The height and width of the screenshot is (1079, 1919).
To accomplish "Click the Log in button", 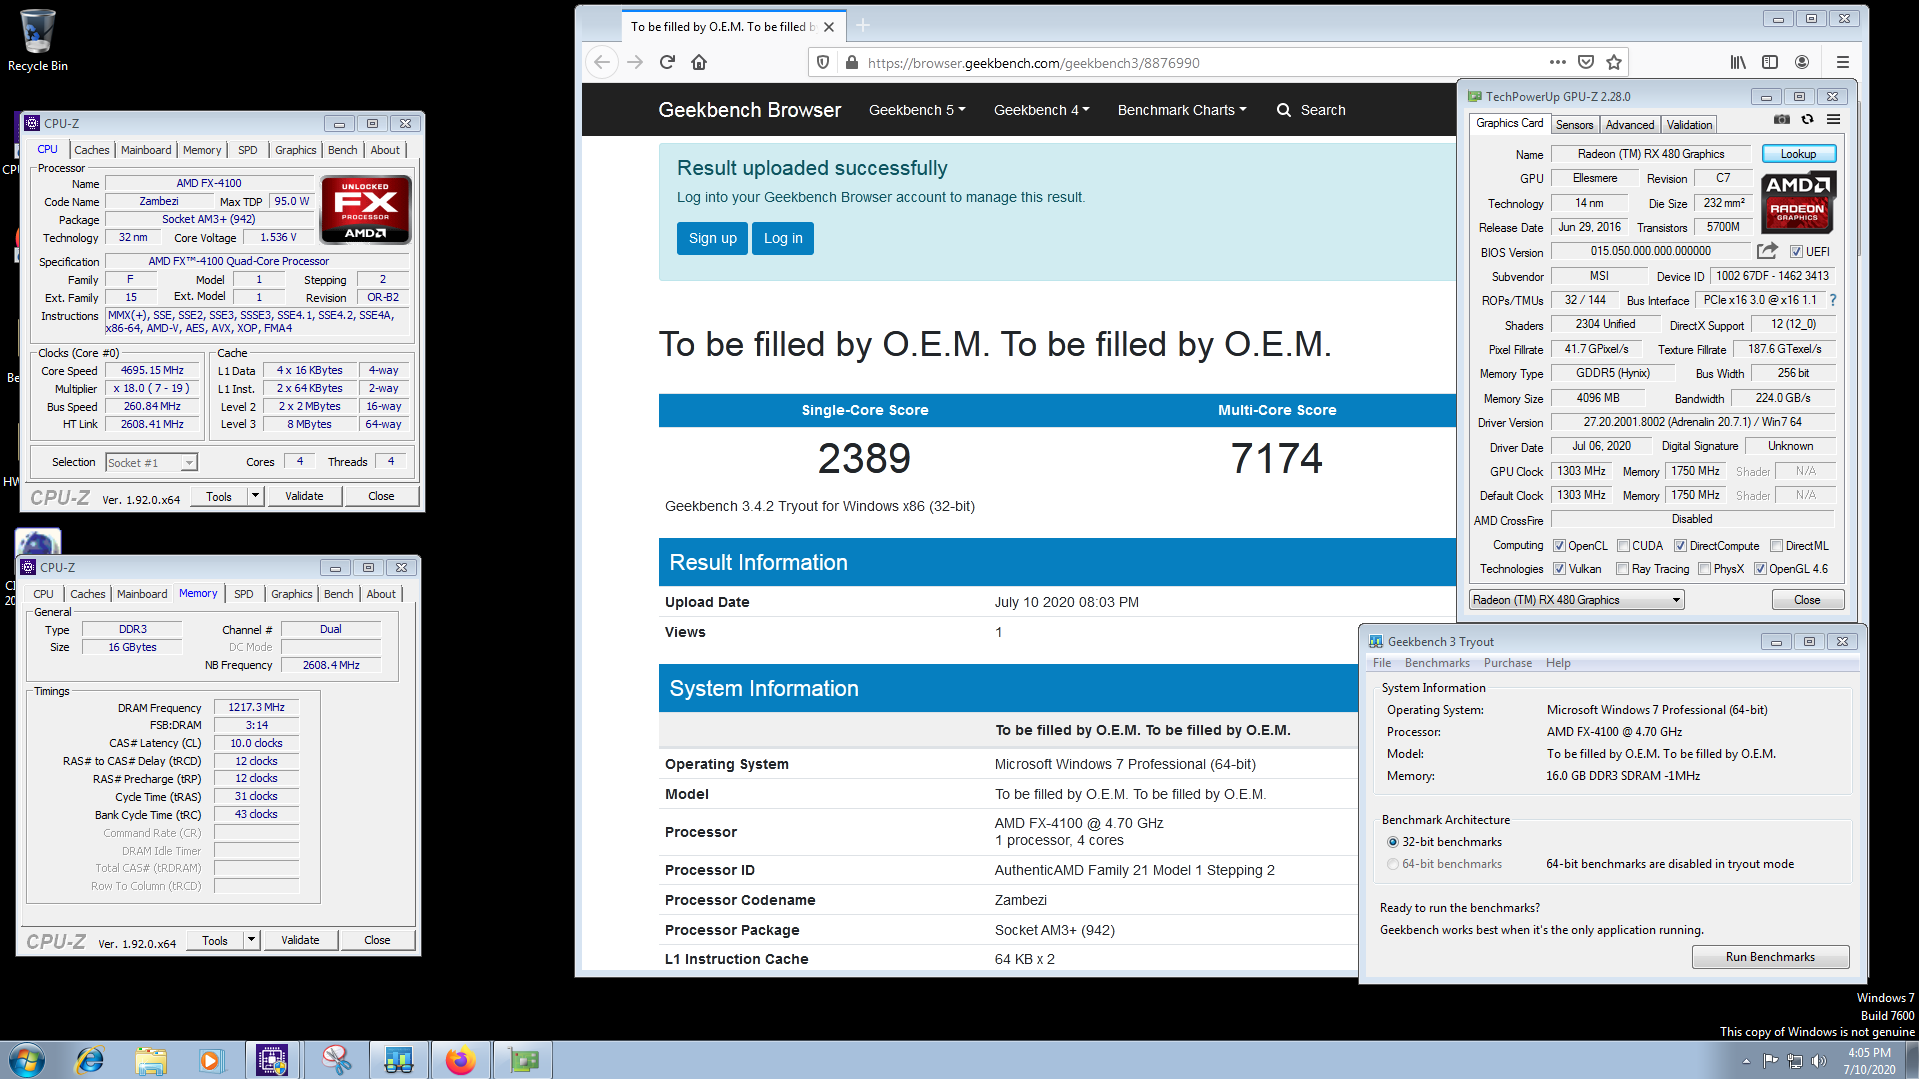I will (783, 238).
